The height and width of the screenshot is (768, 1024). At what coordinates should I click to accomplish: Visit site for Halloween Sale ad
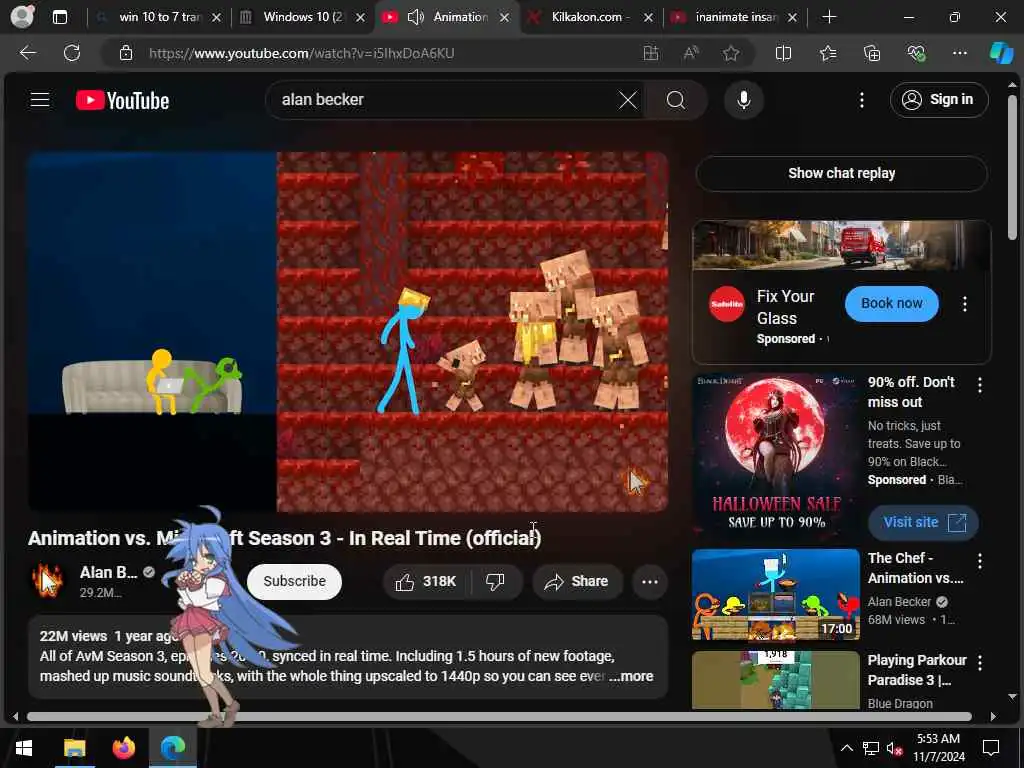[x=923, y=522]
